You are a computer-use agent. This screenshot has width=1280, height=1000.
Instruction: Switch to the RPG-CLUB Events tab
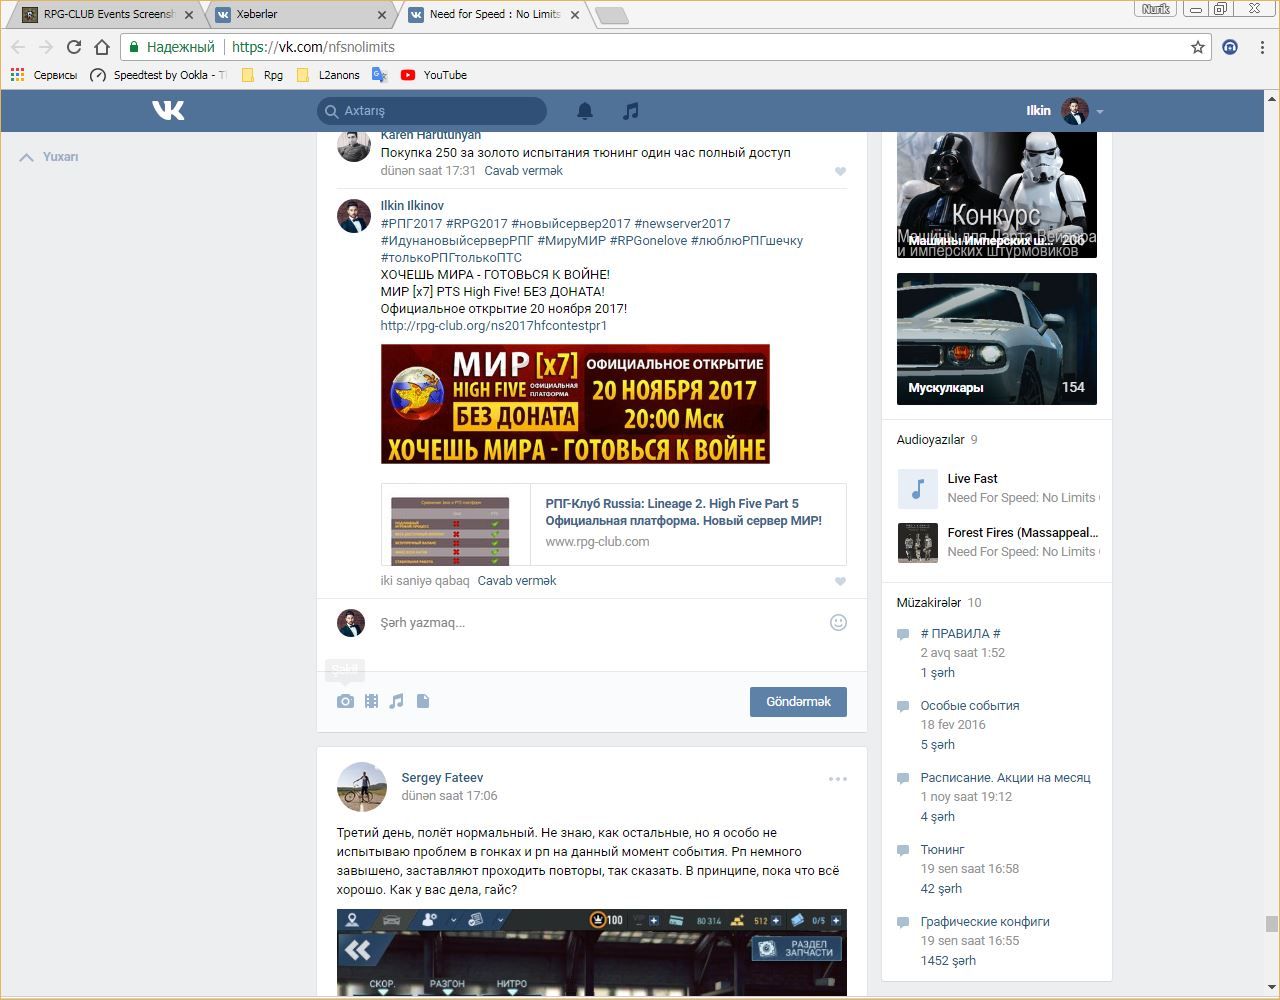point(108,15)
